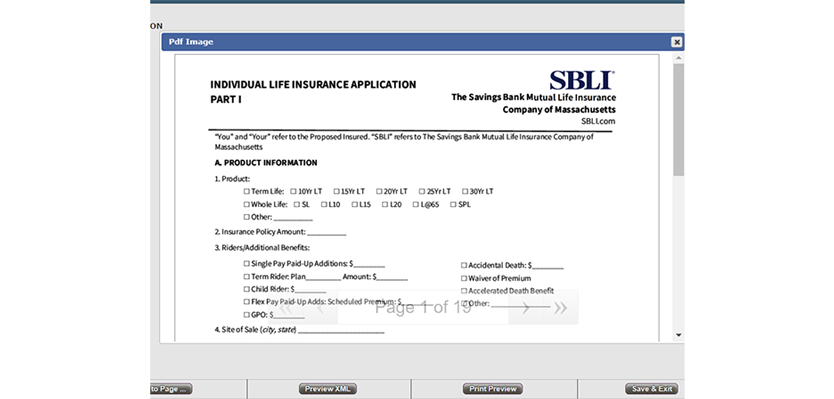Click the SBLI logo in the document
834x399 pixels.
tap(582, 80)
